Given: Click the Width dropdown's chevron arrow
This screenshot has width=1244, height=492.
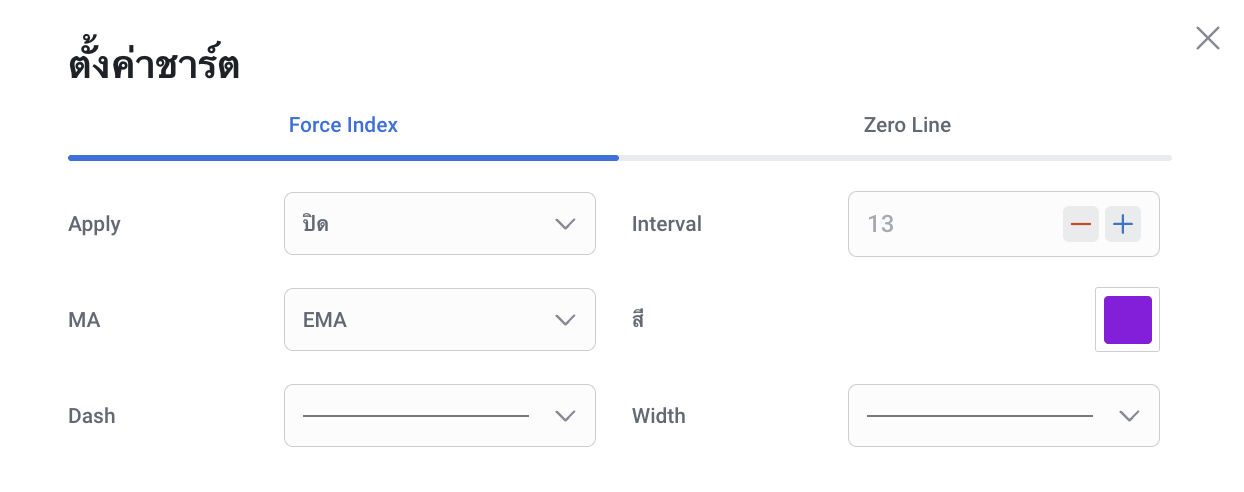Looking at the screenshot, I should [x=1129, y=416].
